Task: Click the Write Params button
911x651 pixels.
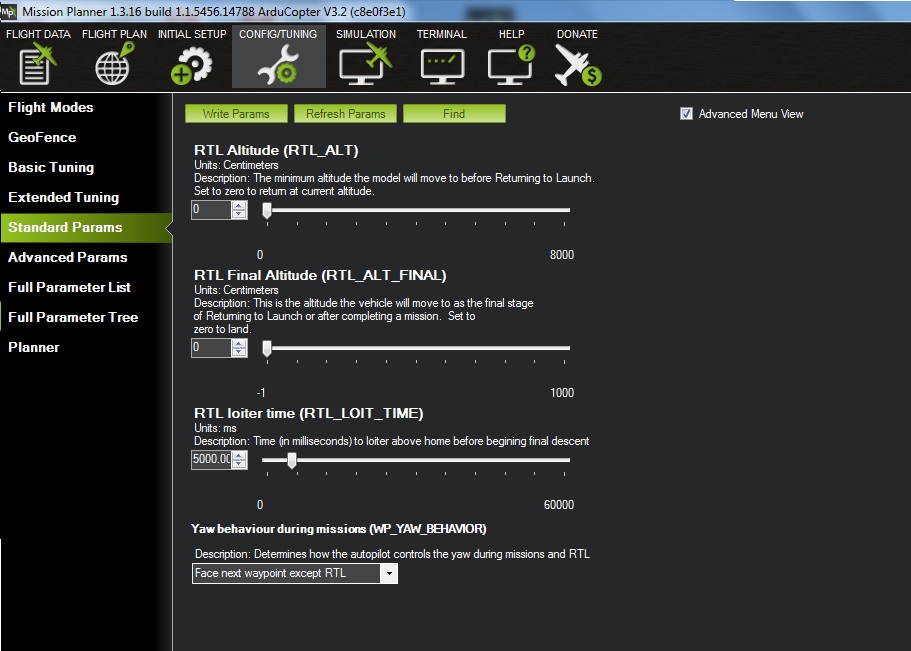Action: (x=236, y=114)
